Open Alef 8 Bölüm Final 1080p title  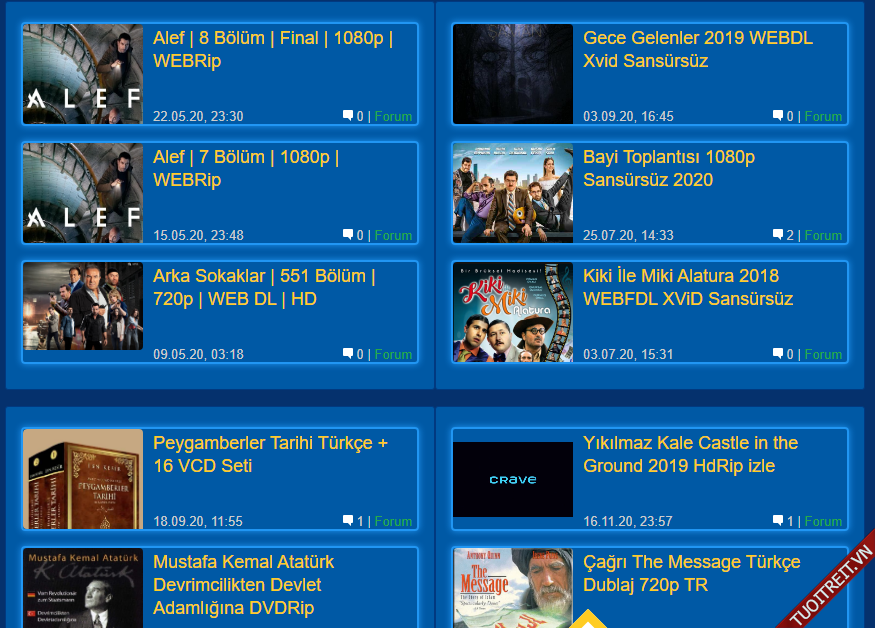[273, 49]
